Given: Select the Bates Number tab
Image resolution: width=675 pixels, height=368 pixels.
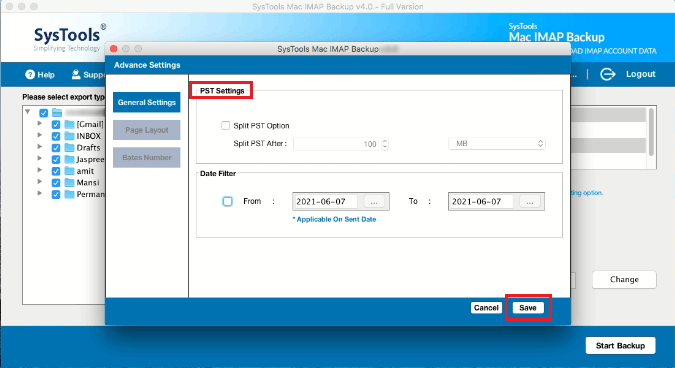Looking at the screenshot, I should click(x=147, y=158).
